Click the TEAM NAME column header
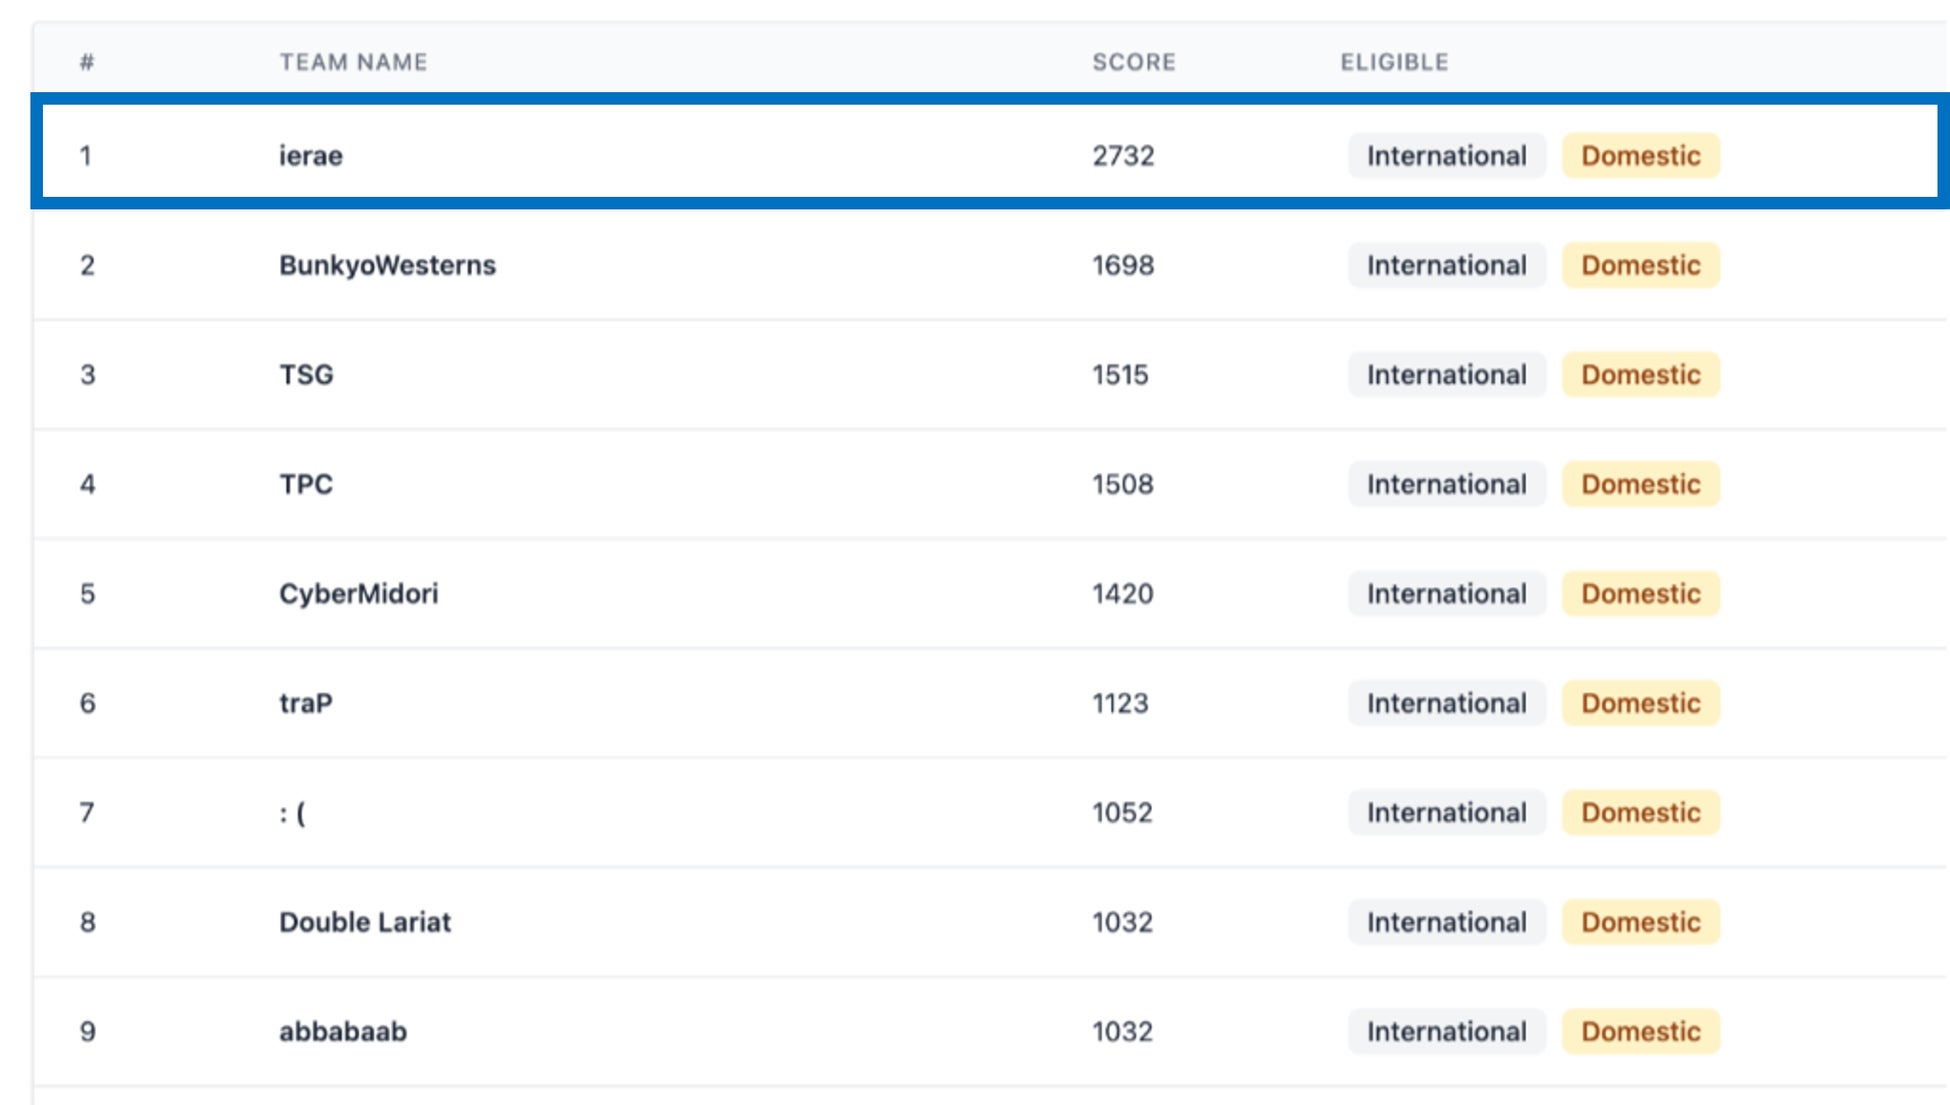 pyautogui.click(x=353, y=62)
